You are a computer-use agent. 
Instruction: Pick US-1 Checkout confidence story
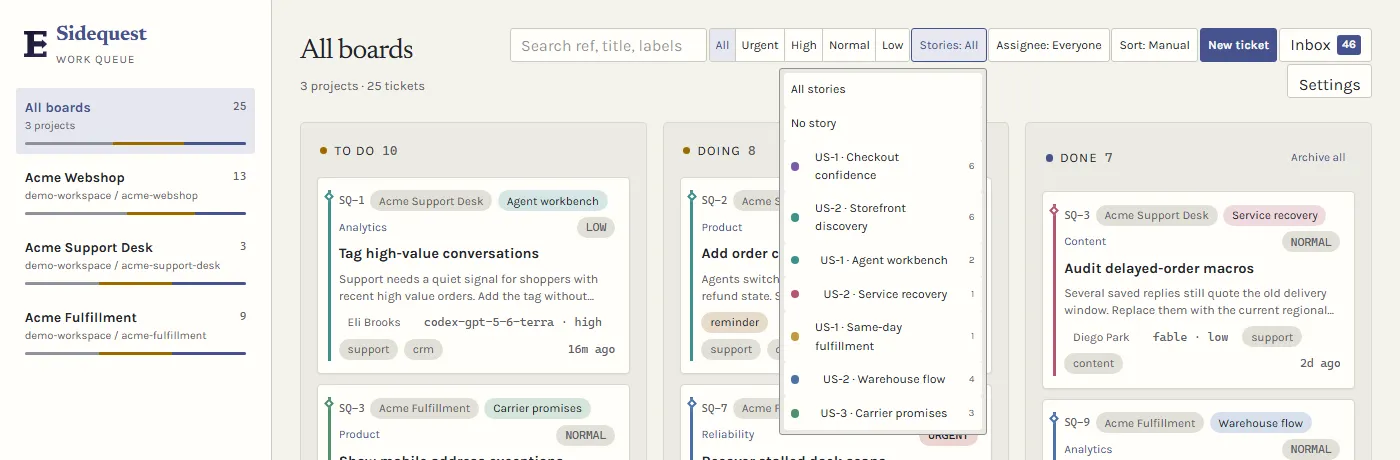tap(883, 166)
